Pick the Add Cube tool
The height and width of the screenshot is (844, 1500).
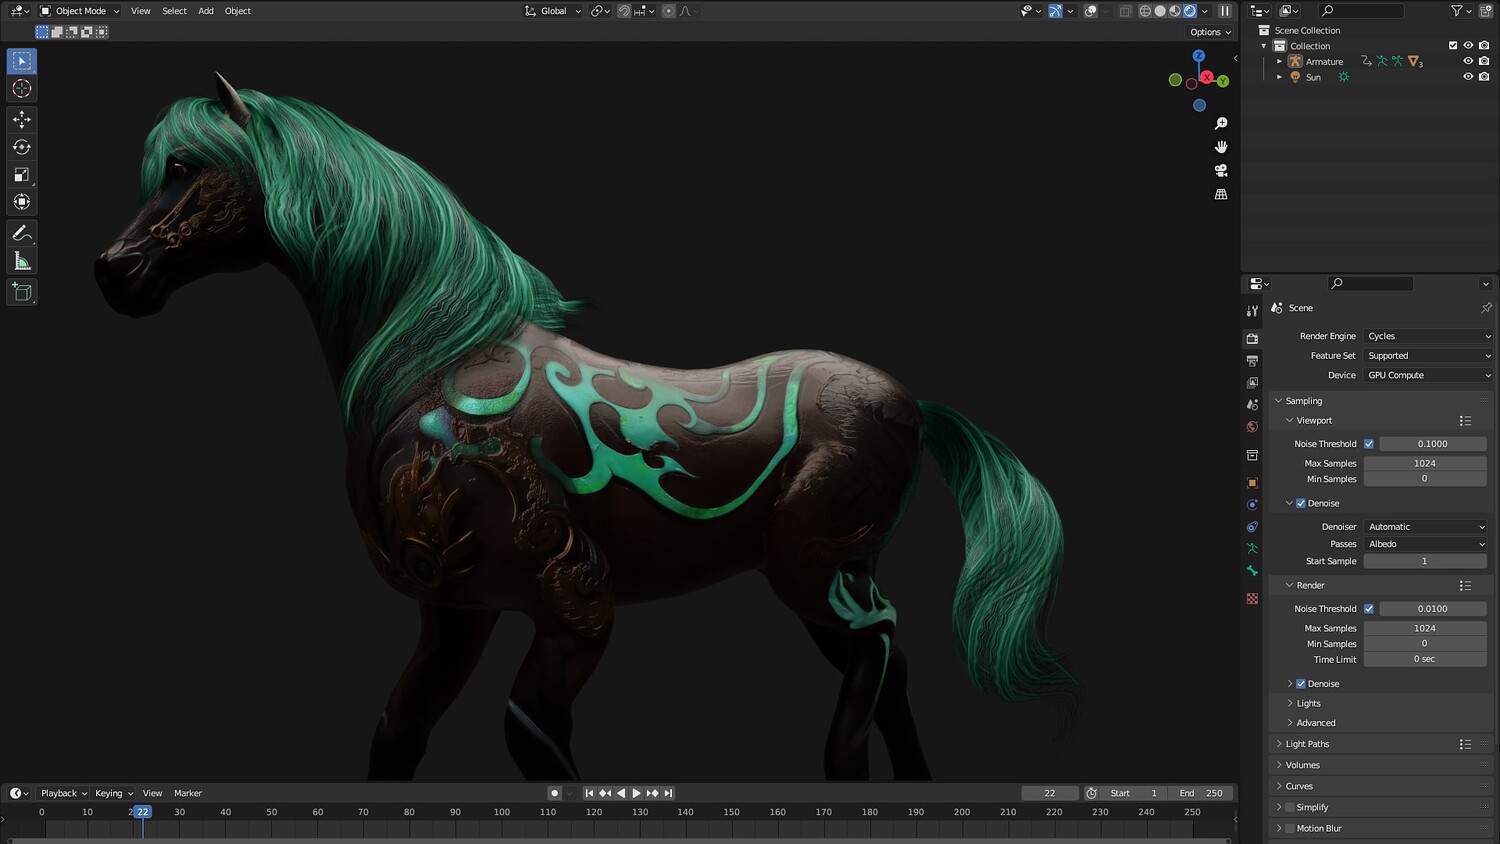click(22, 292)
